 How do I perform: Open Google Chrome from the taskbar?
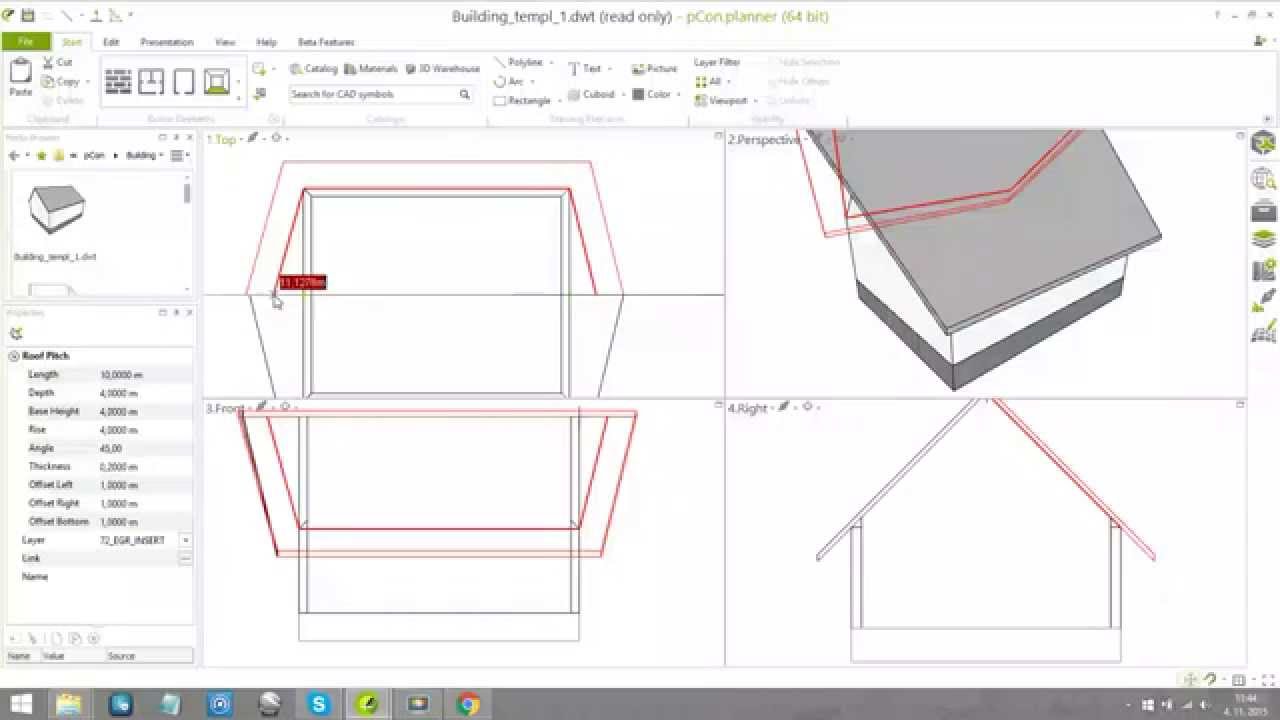(x=468, y=704)
